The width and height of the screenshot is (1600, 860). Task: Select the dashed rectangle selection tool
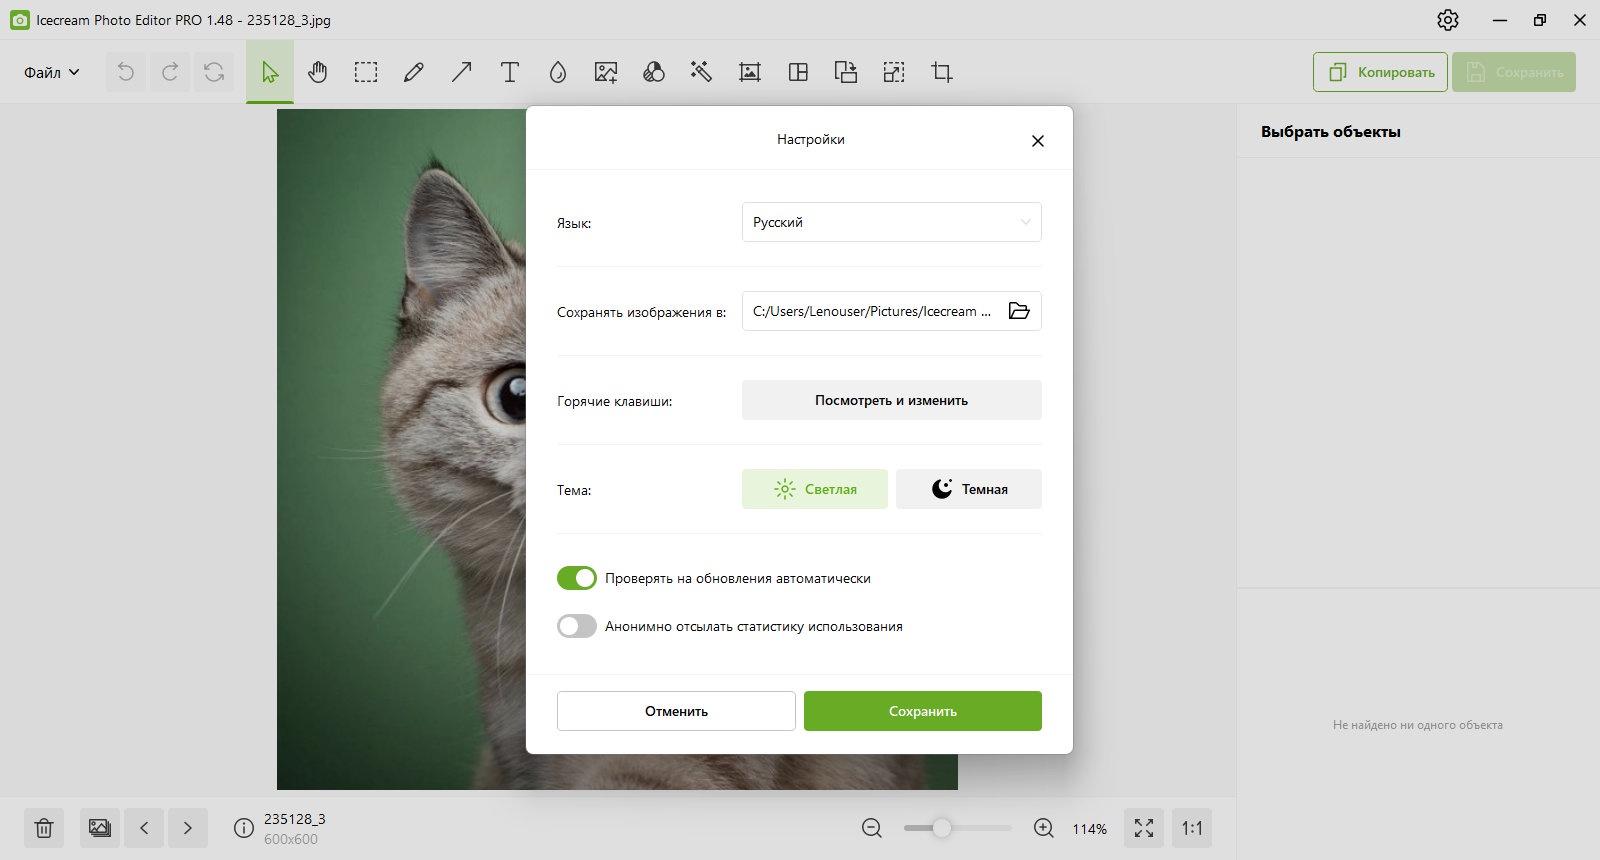pos(366,72)
